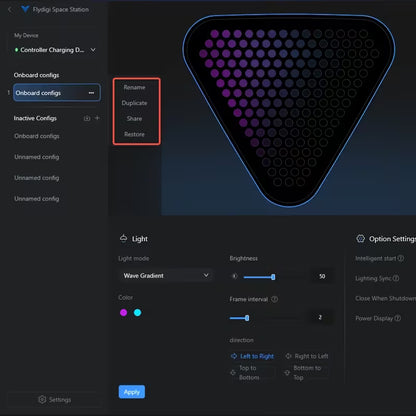Open Settings at the sidebar bottom

[55, 399]
